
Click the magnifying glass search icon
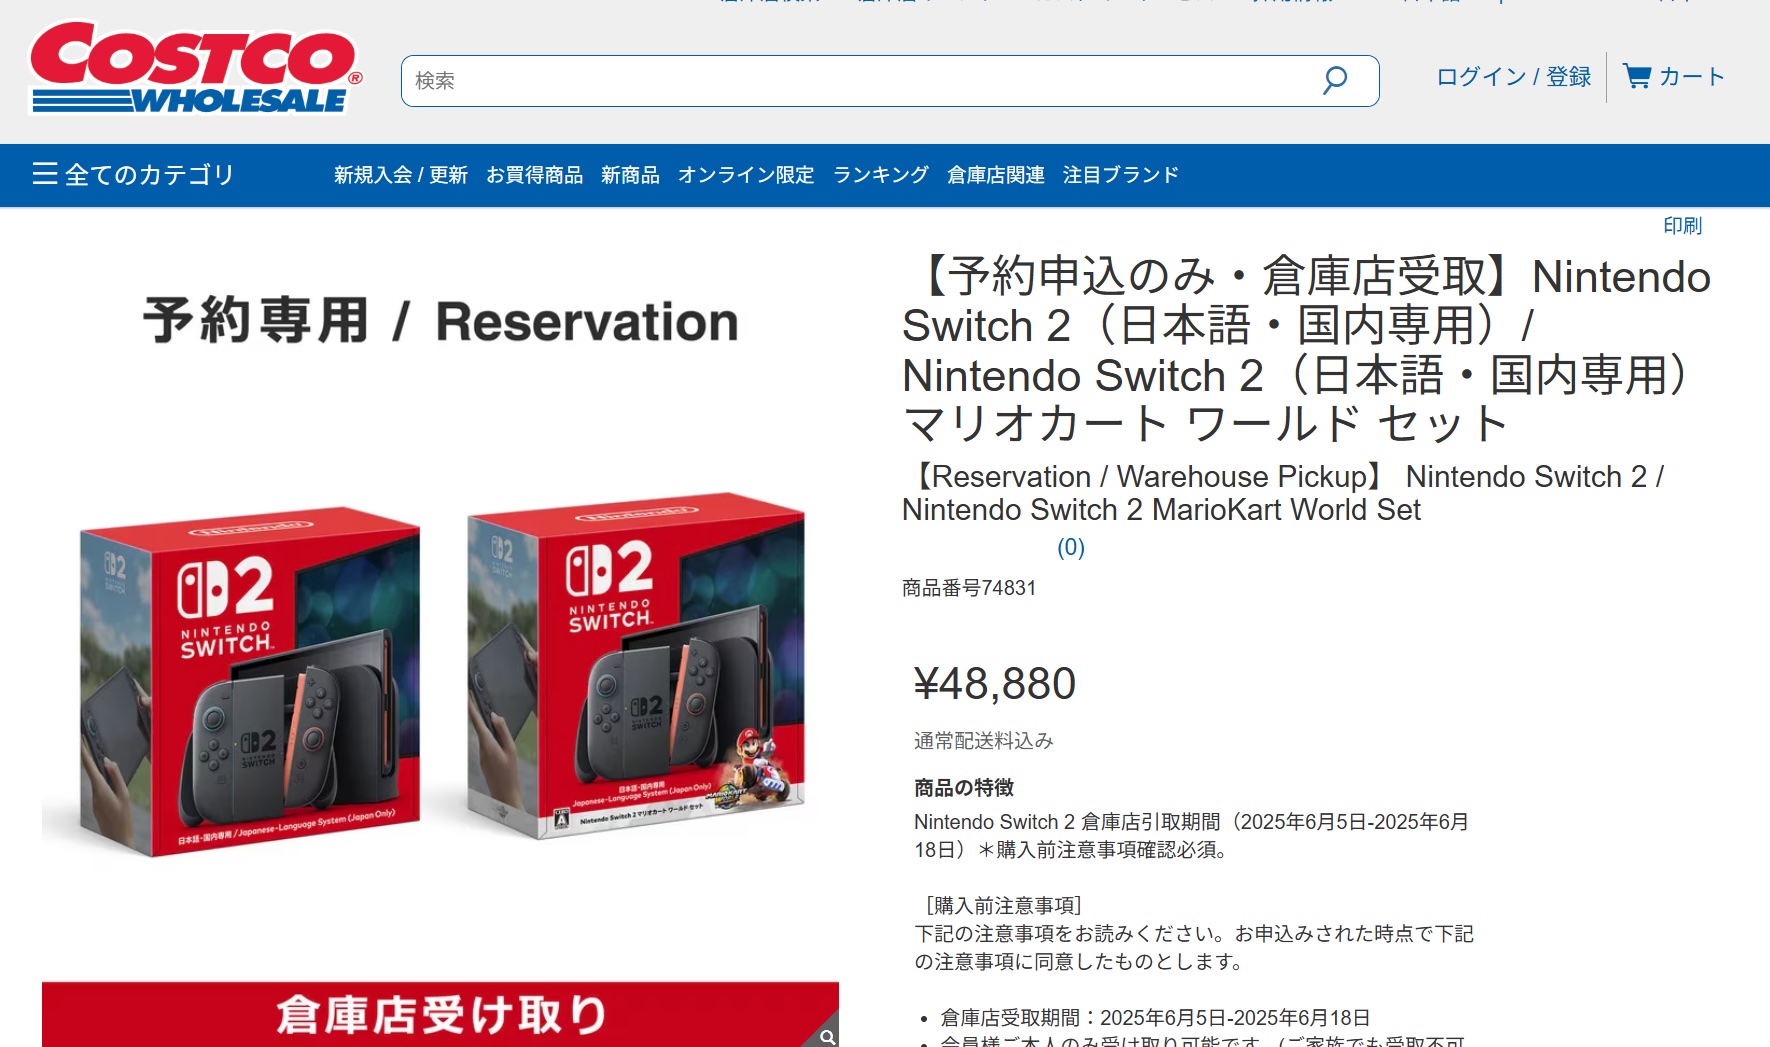pos(1335,80)
